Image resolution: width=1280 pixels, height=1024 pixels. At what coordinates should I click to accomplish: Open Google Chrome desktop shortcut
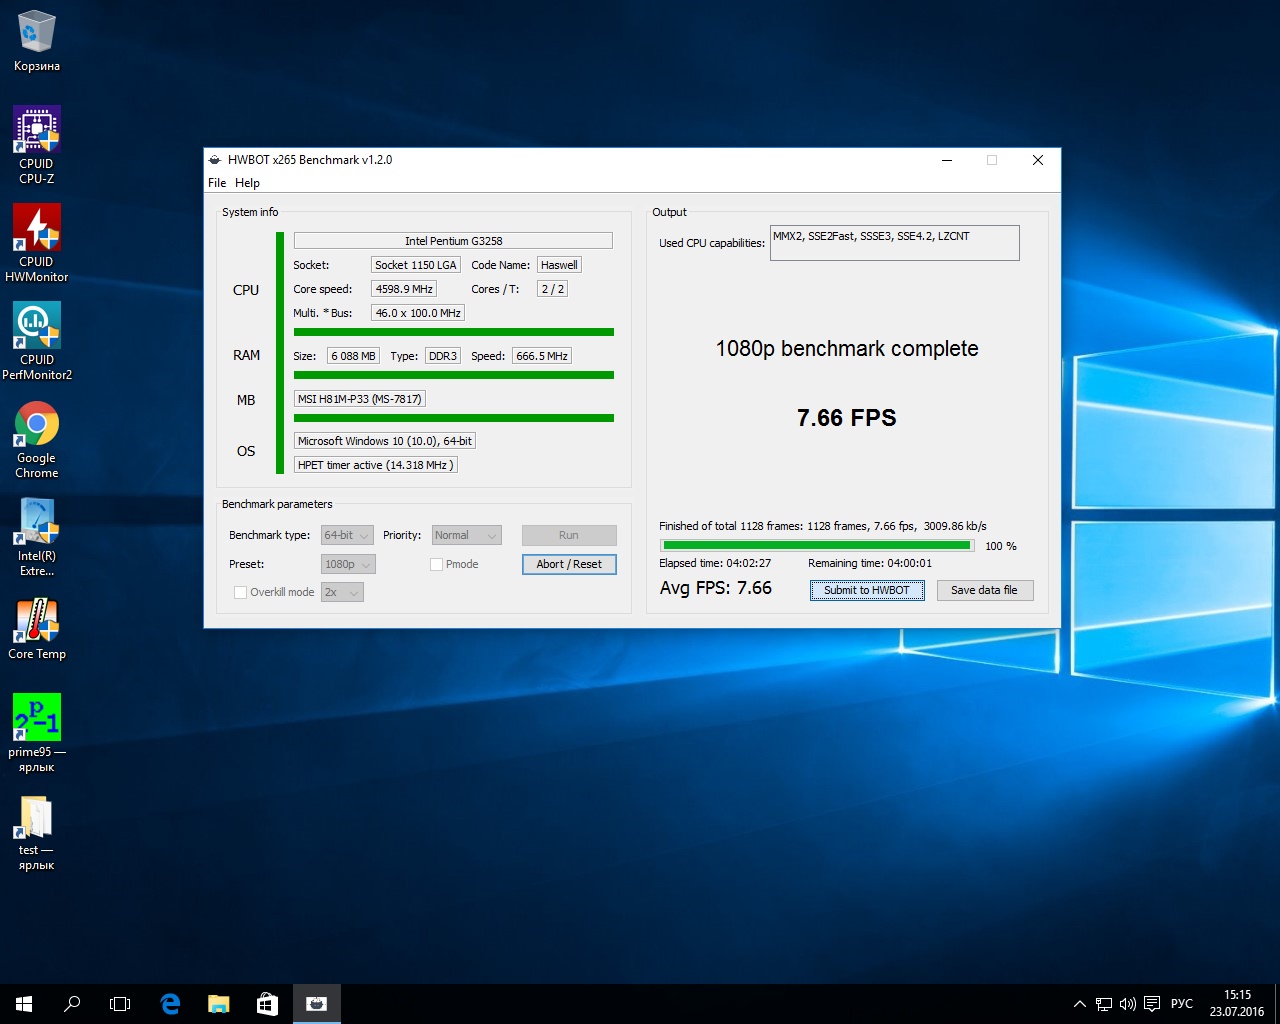tap(37, 439)
